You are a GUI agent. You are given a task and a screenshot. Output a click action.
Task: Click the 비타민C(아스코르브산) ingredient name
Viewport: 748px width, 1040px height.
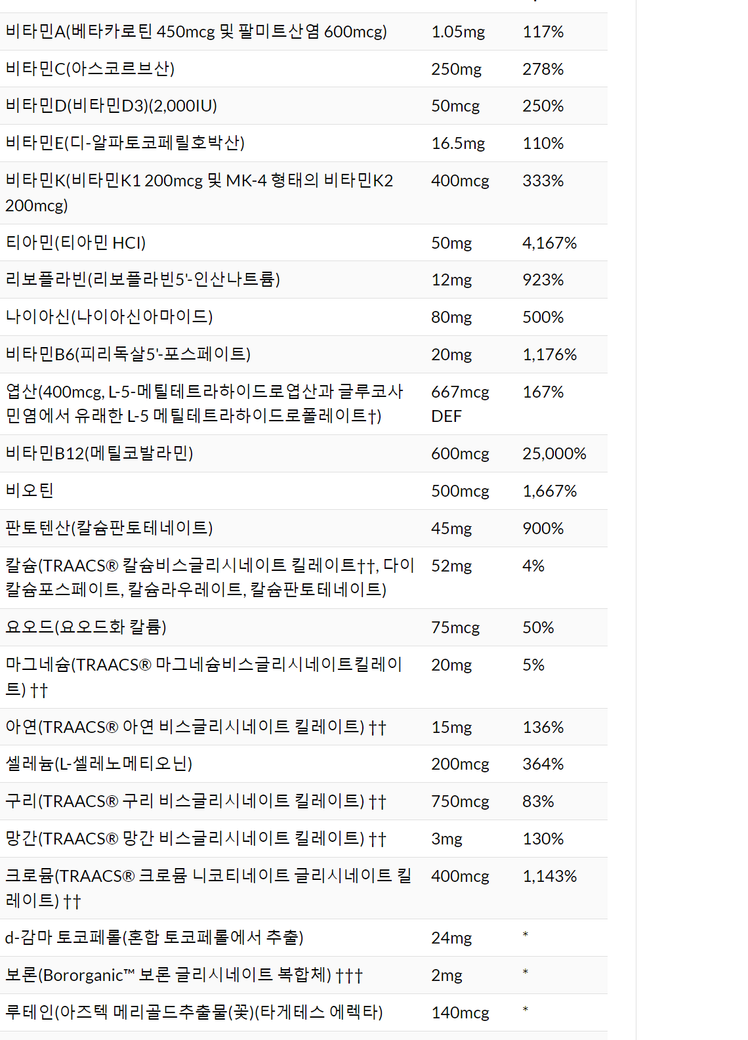point(88,69)
